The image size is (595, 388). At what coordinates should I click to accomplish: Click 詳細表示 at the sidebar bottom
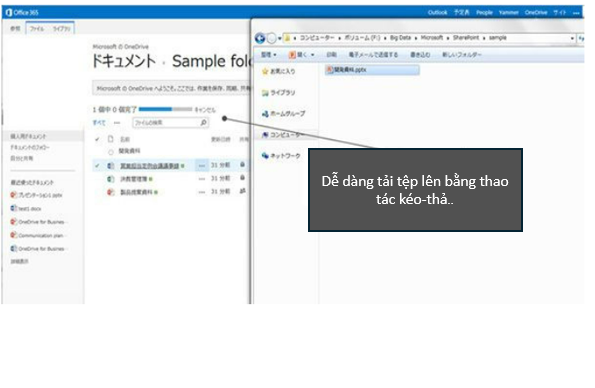tap(19, 261)
